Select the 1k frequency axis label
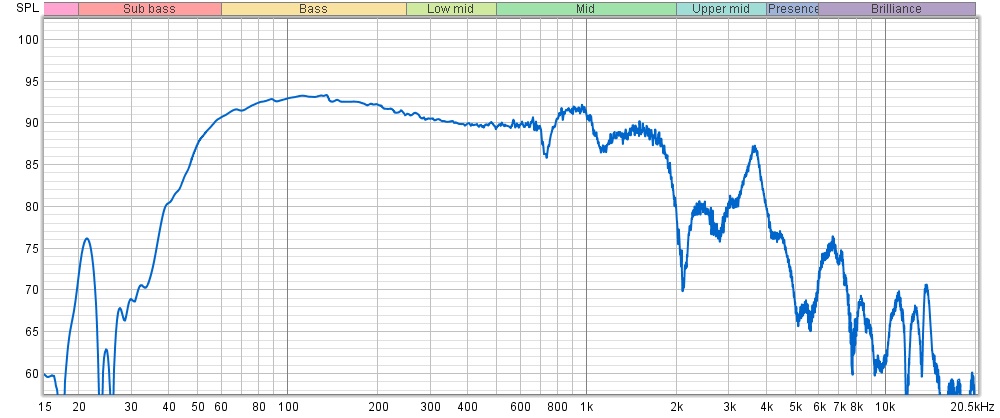 (x=587, y=407)
